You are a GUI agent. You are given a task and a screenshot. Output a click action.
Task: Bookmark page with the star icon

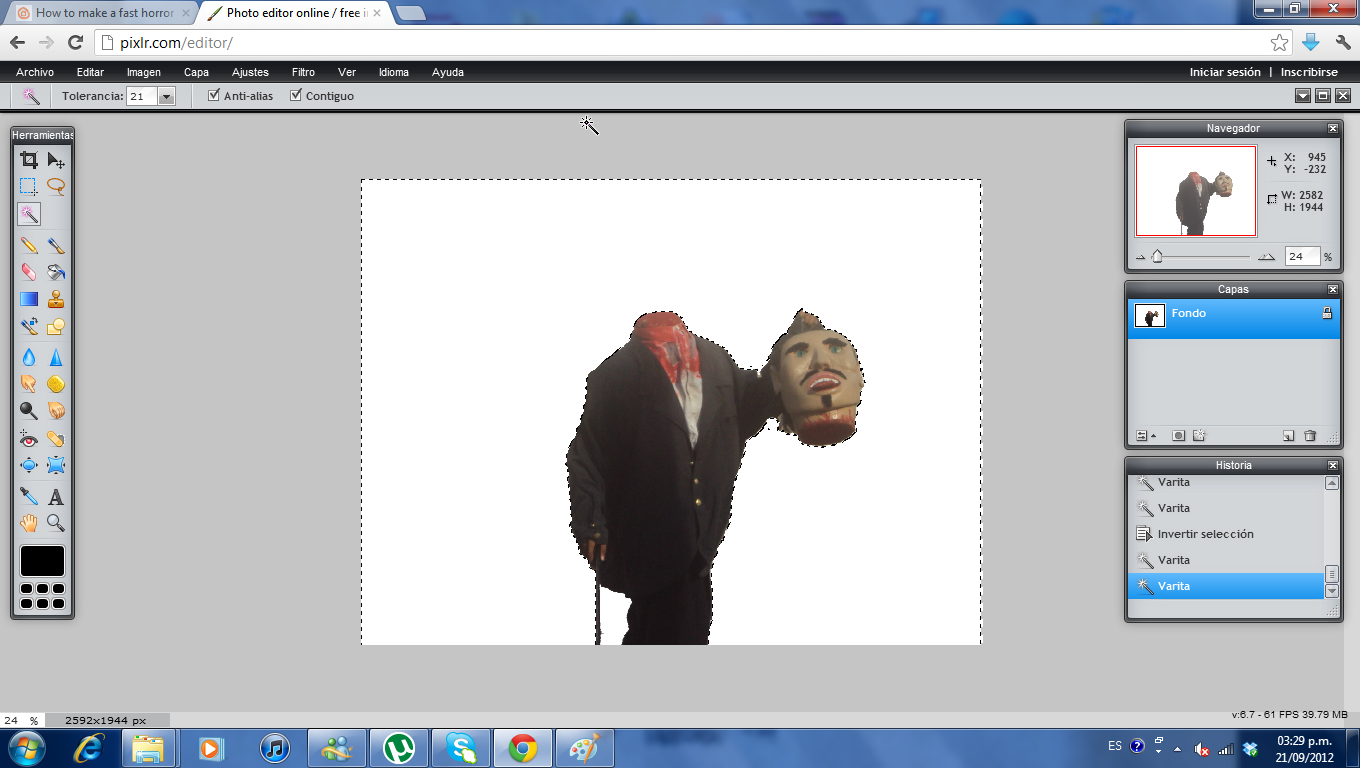[1280, 42]
